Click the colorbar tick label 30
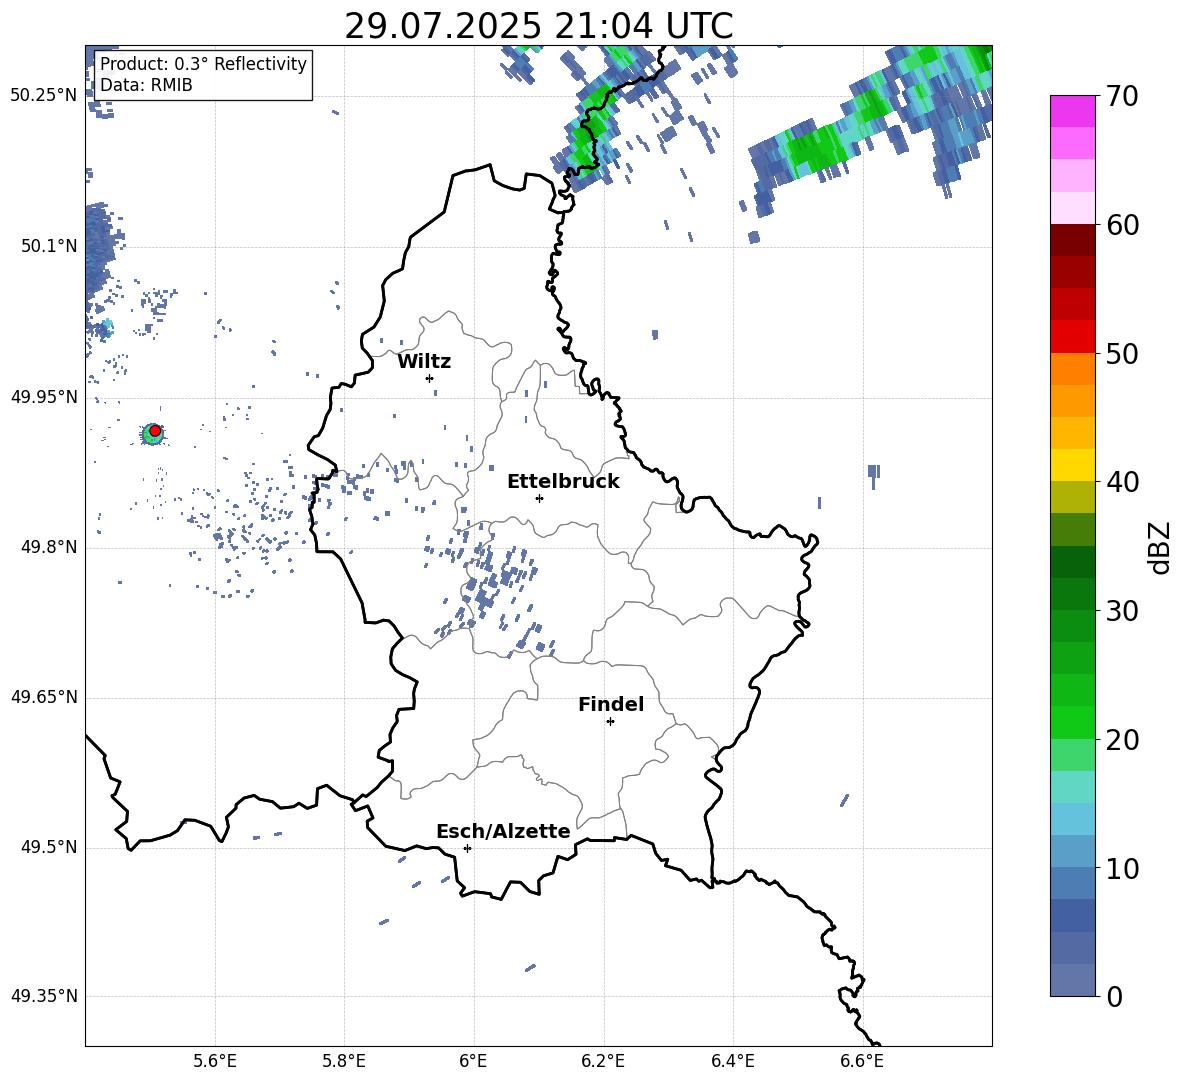1184x1081 pixels. 1122,611
